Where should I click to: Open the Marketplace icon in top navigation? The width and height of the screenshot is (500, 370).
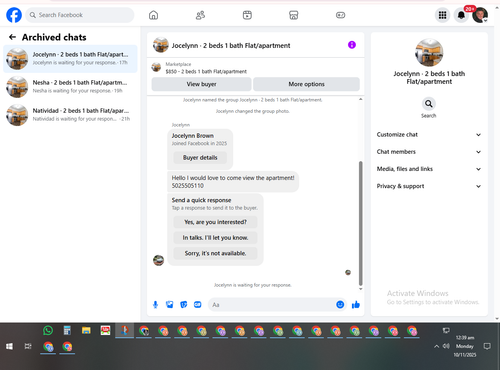[294, 15]
